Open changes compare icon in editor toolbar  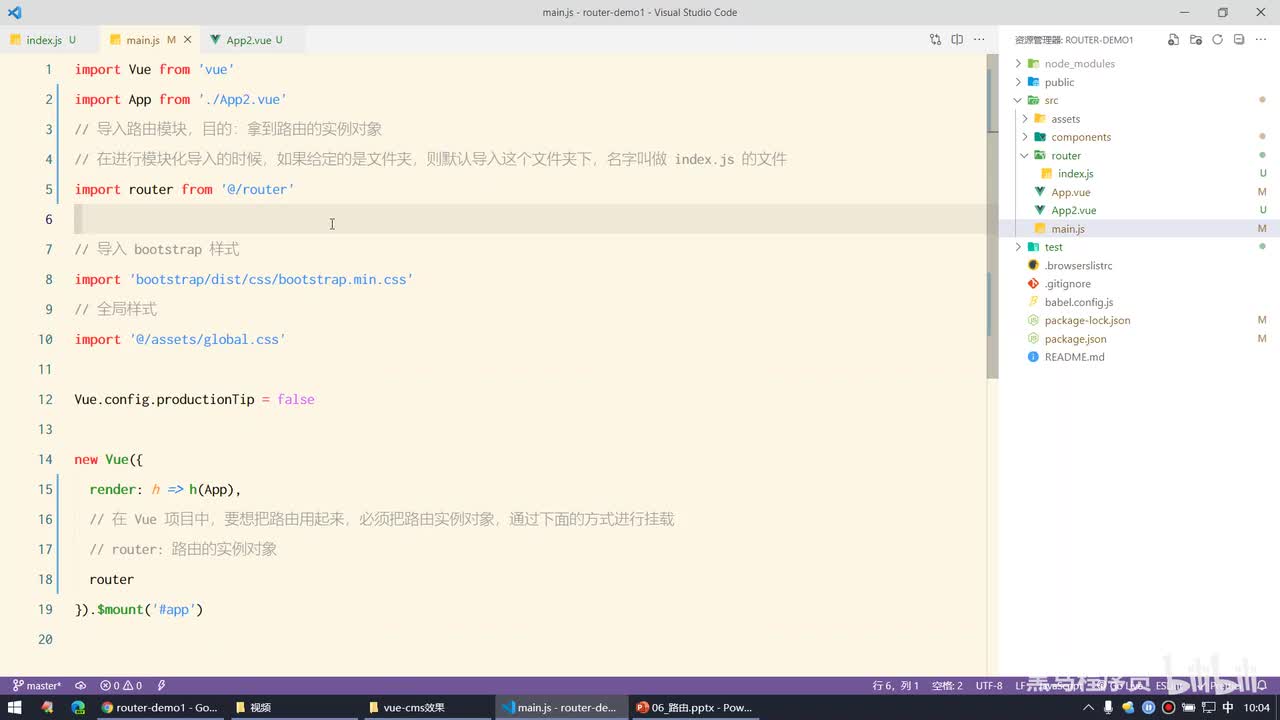(x=935, y=40)
